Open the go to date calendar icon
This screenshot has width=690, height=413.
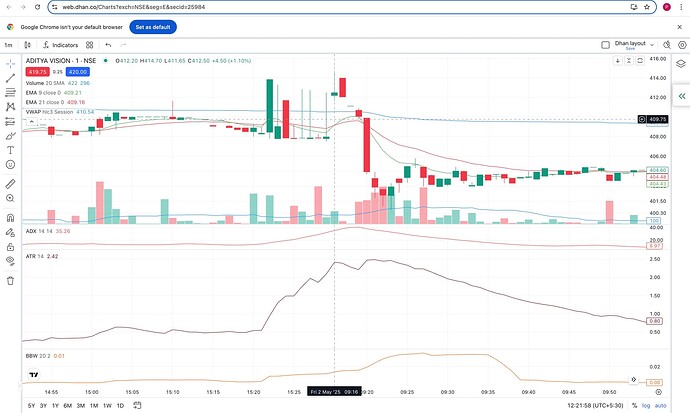pos(137,405)
